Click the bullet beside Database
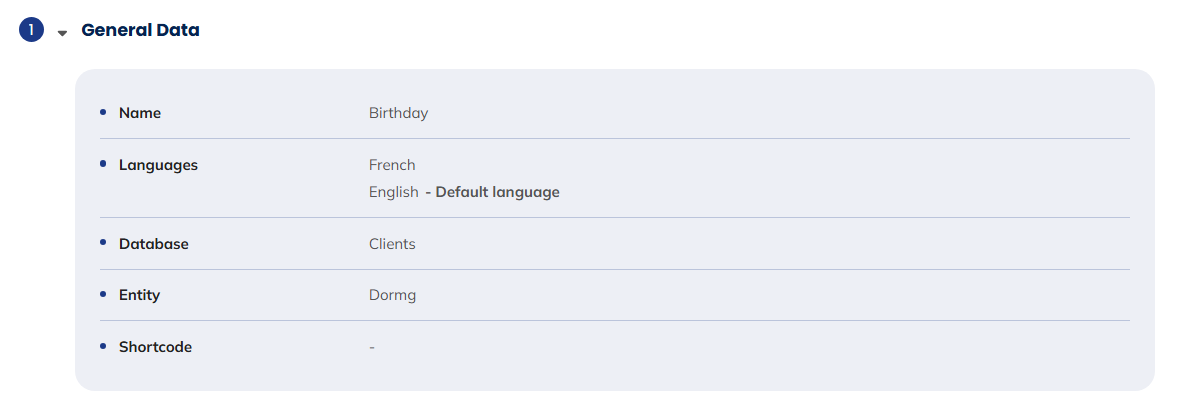 coord(103,243)
